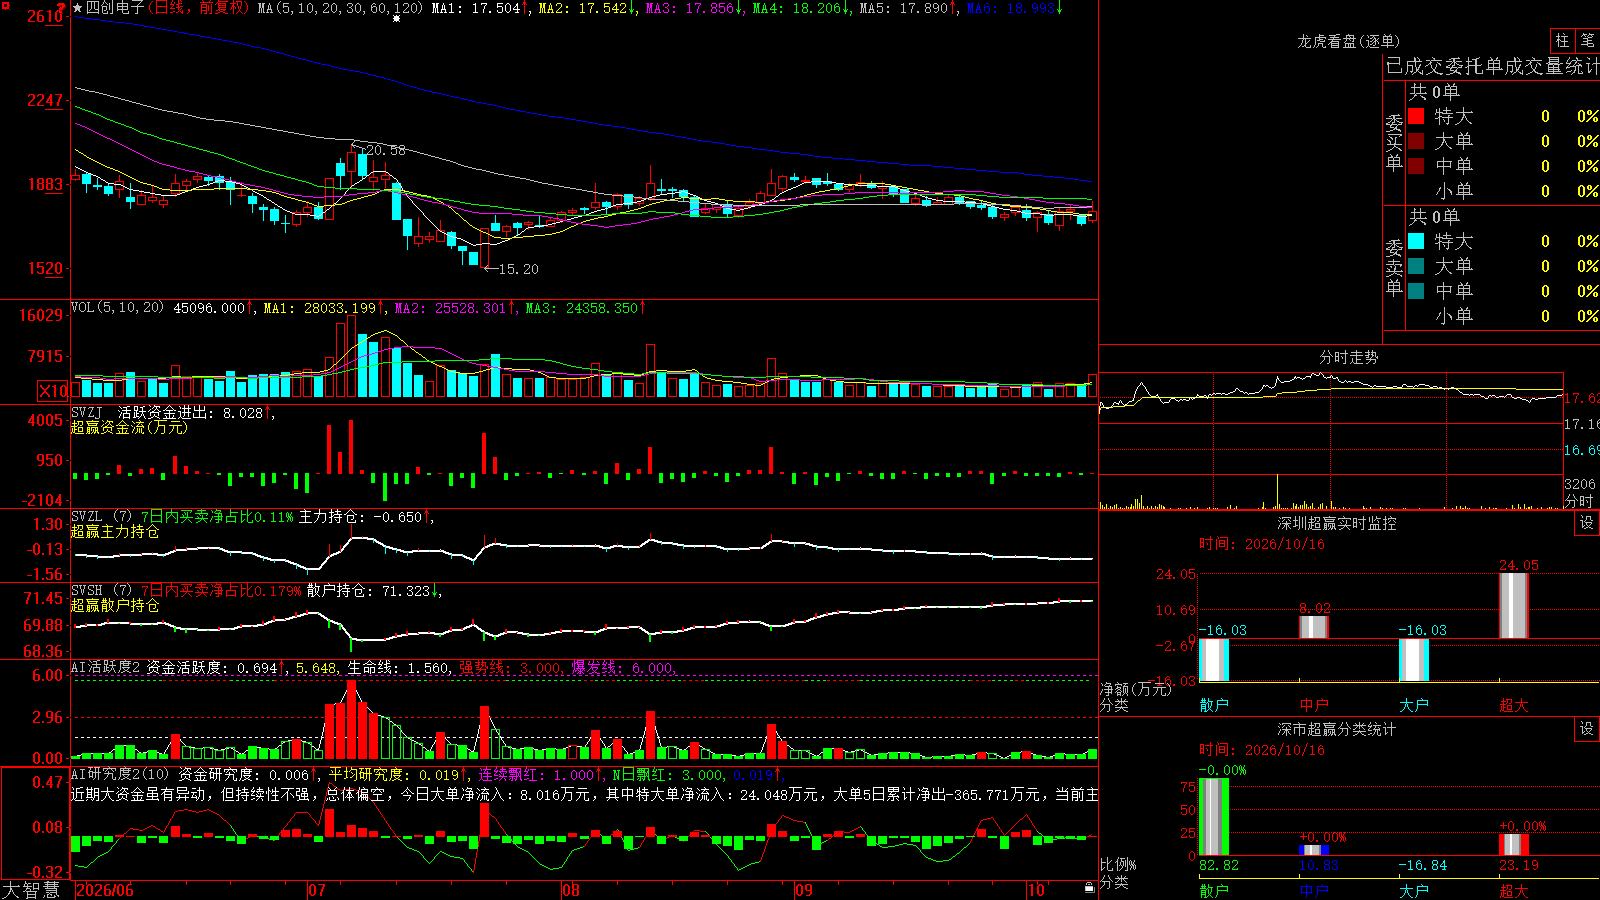Click the star icon beside 四创电子

click(x=78, y=8)
